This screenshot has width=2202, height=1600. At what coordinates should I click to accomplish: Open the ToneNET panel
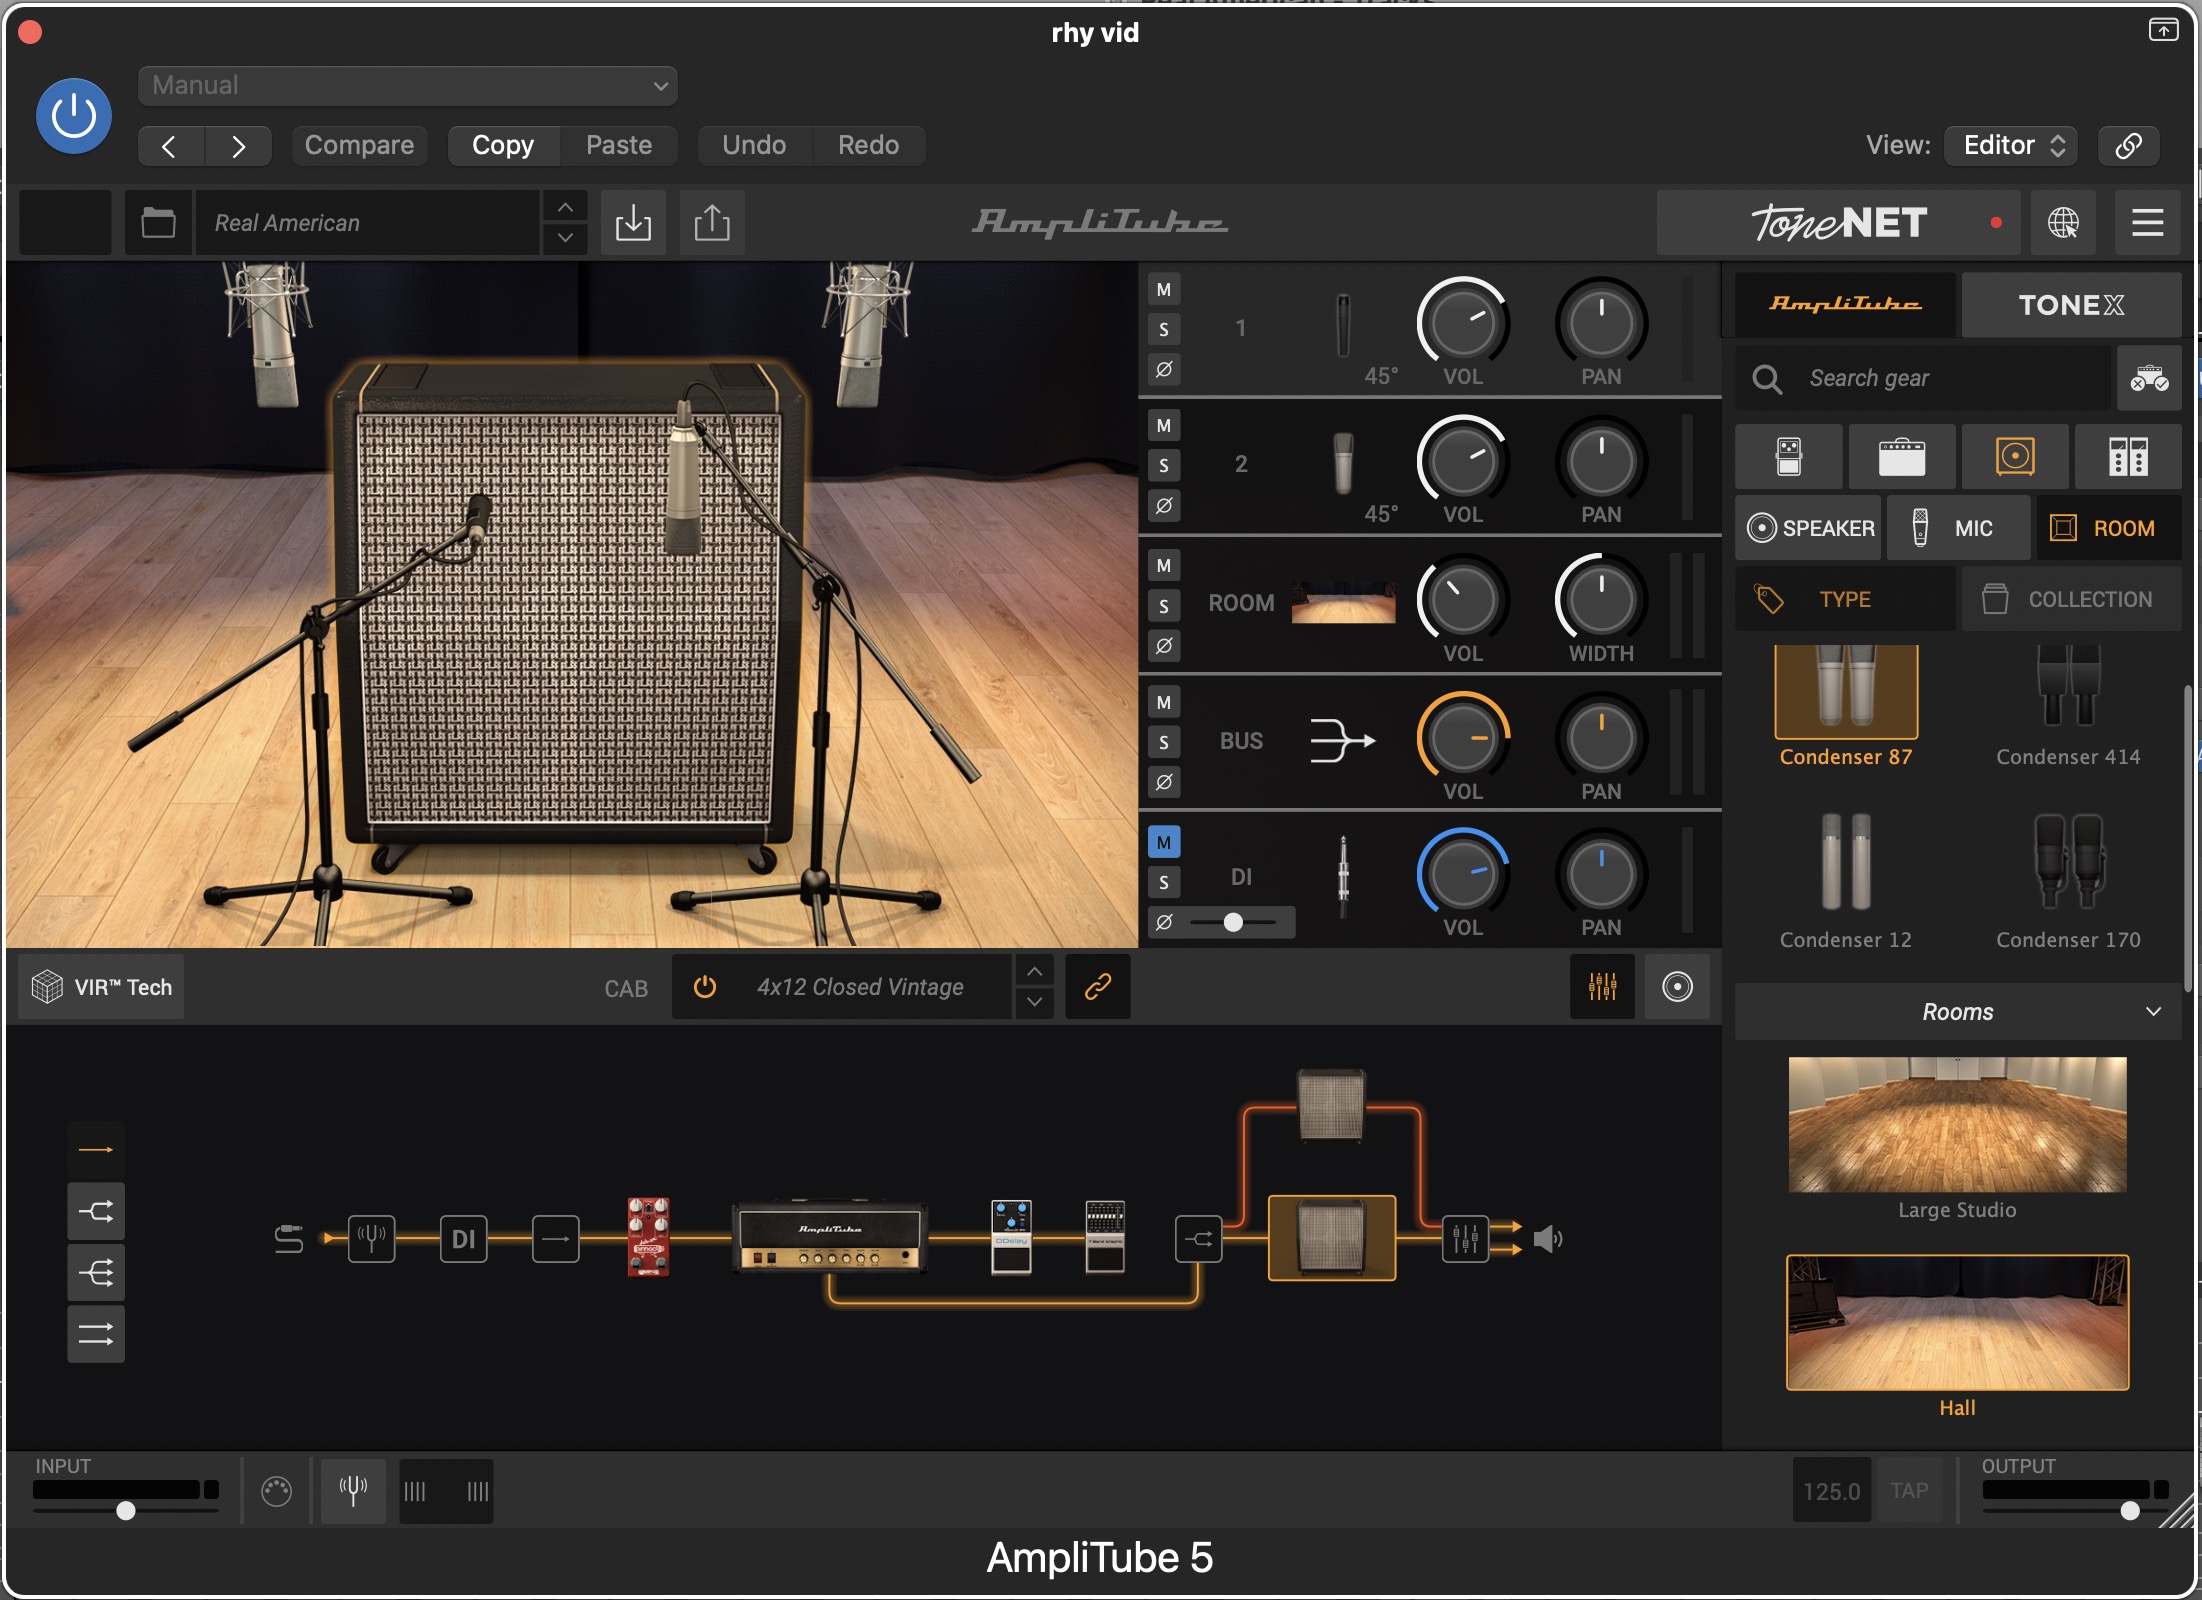(1838, 222)
